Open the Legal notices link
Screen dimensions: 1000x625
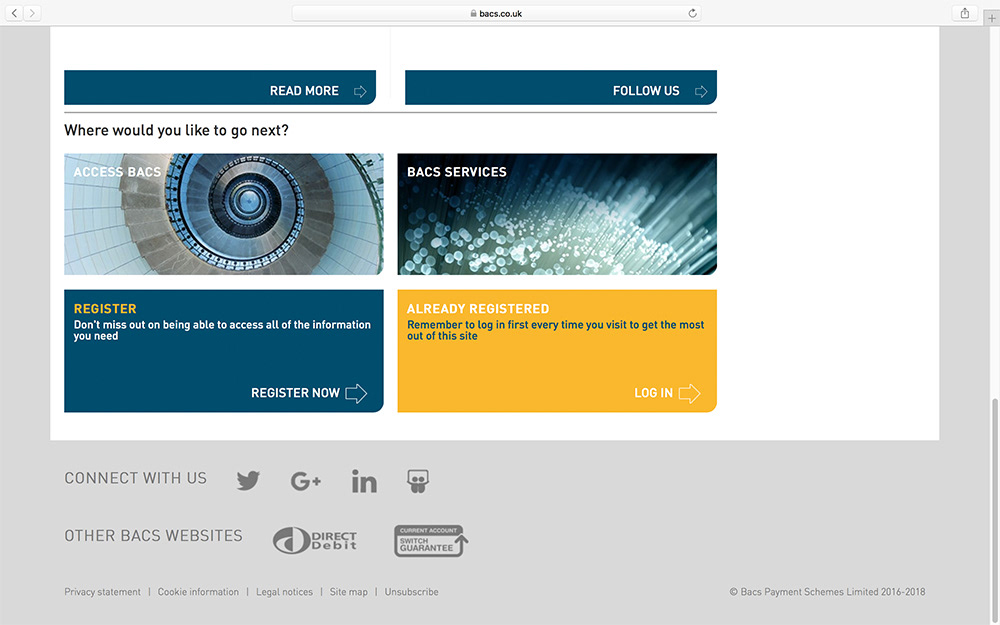(x=284, y=592)
